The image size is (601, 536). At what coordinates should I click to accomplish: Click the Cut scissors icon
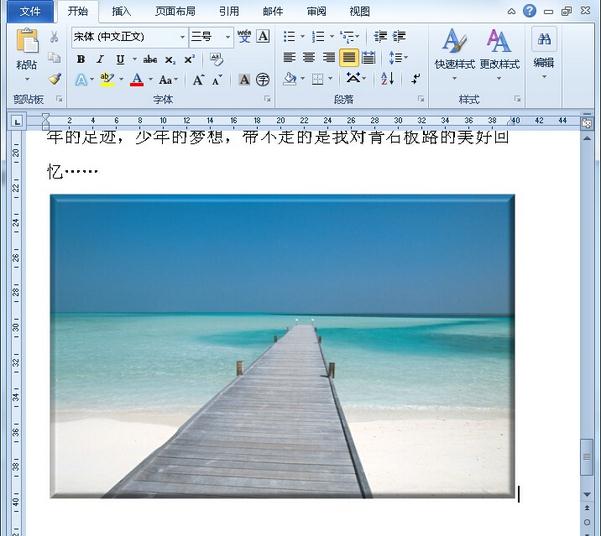[54, 37]
